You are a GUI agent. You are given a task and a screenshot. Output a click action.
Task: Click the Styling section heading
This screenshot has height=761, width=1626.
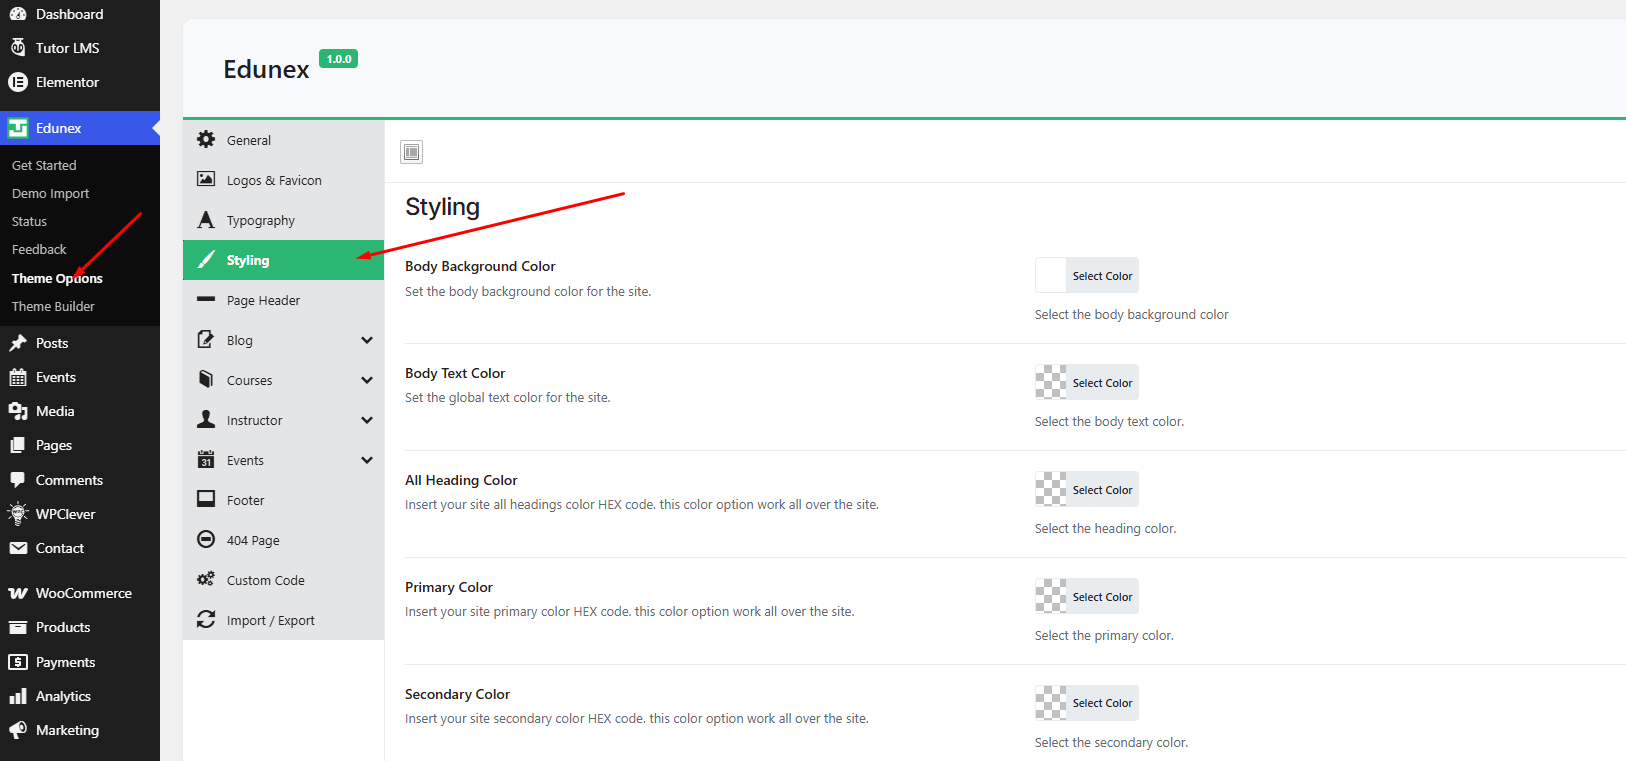(x=442, y=207)
